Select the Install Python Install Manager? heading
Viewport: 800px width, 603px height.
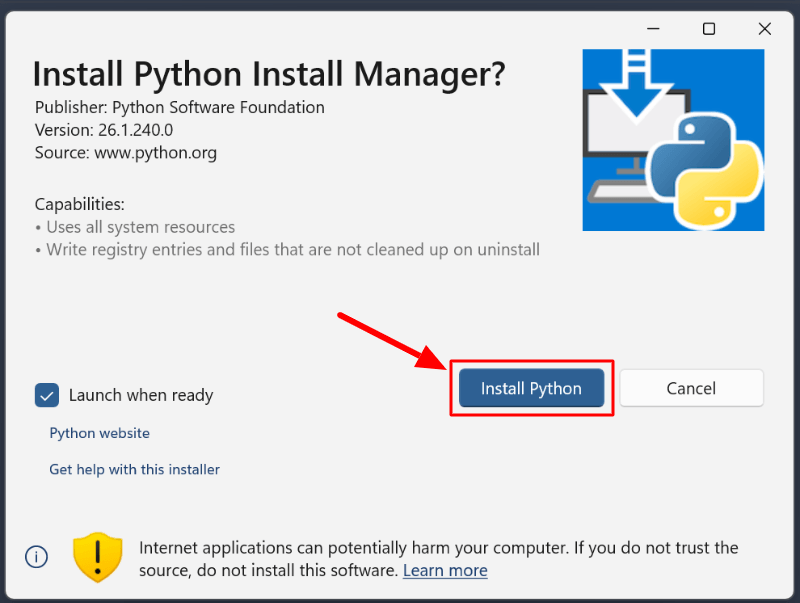tap(269, 74)
